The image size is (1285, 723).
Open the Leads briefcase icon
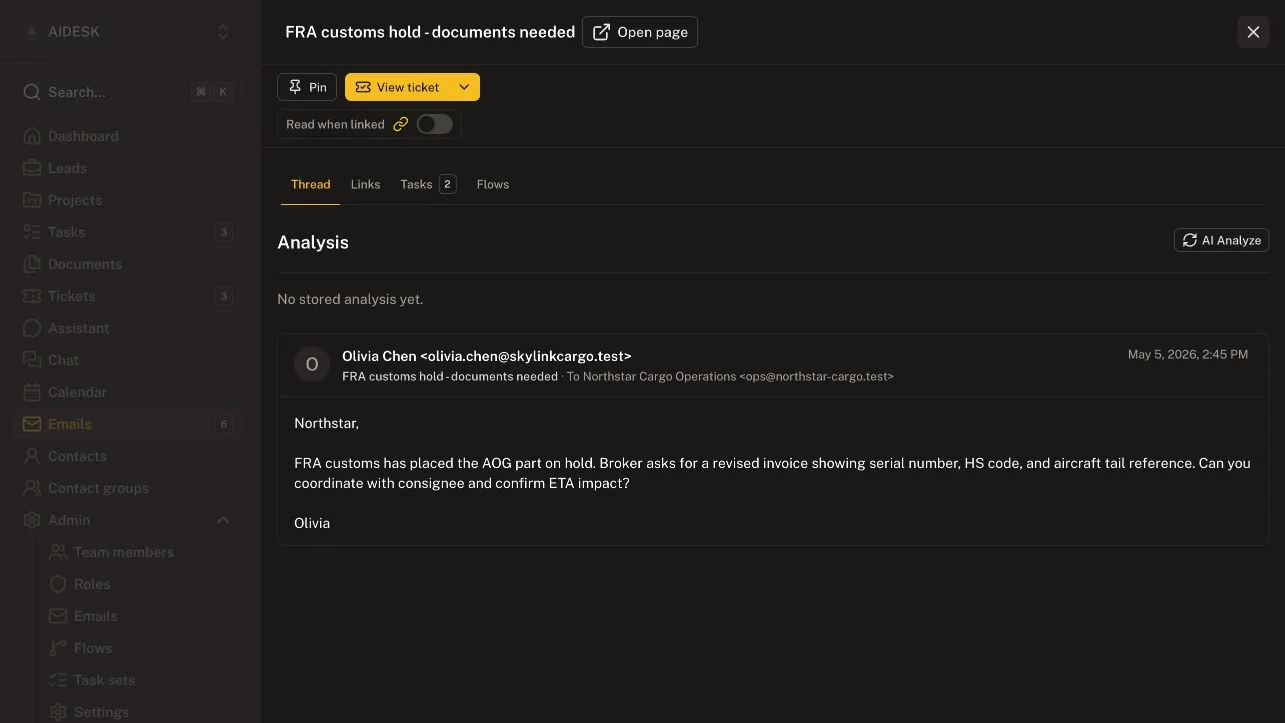point(32,168)
